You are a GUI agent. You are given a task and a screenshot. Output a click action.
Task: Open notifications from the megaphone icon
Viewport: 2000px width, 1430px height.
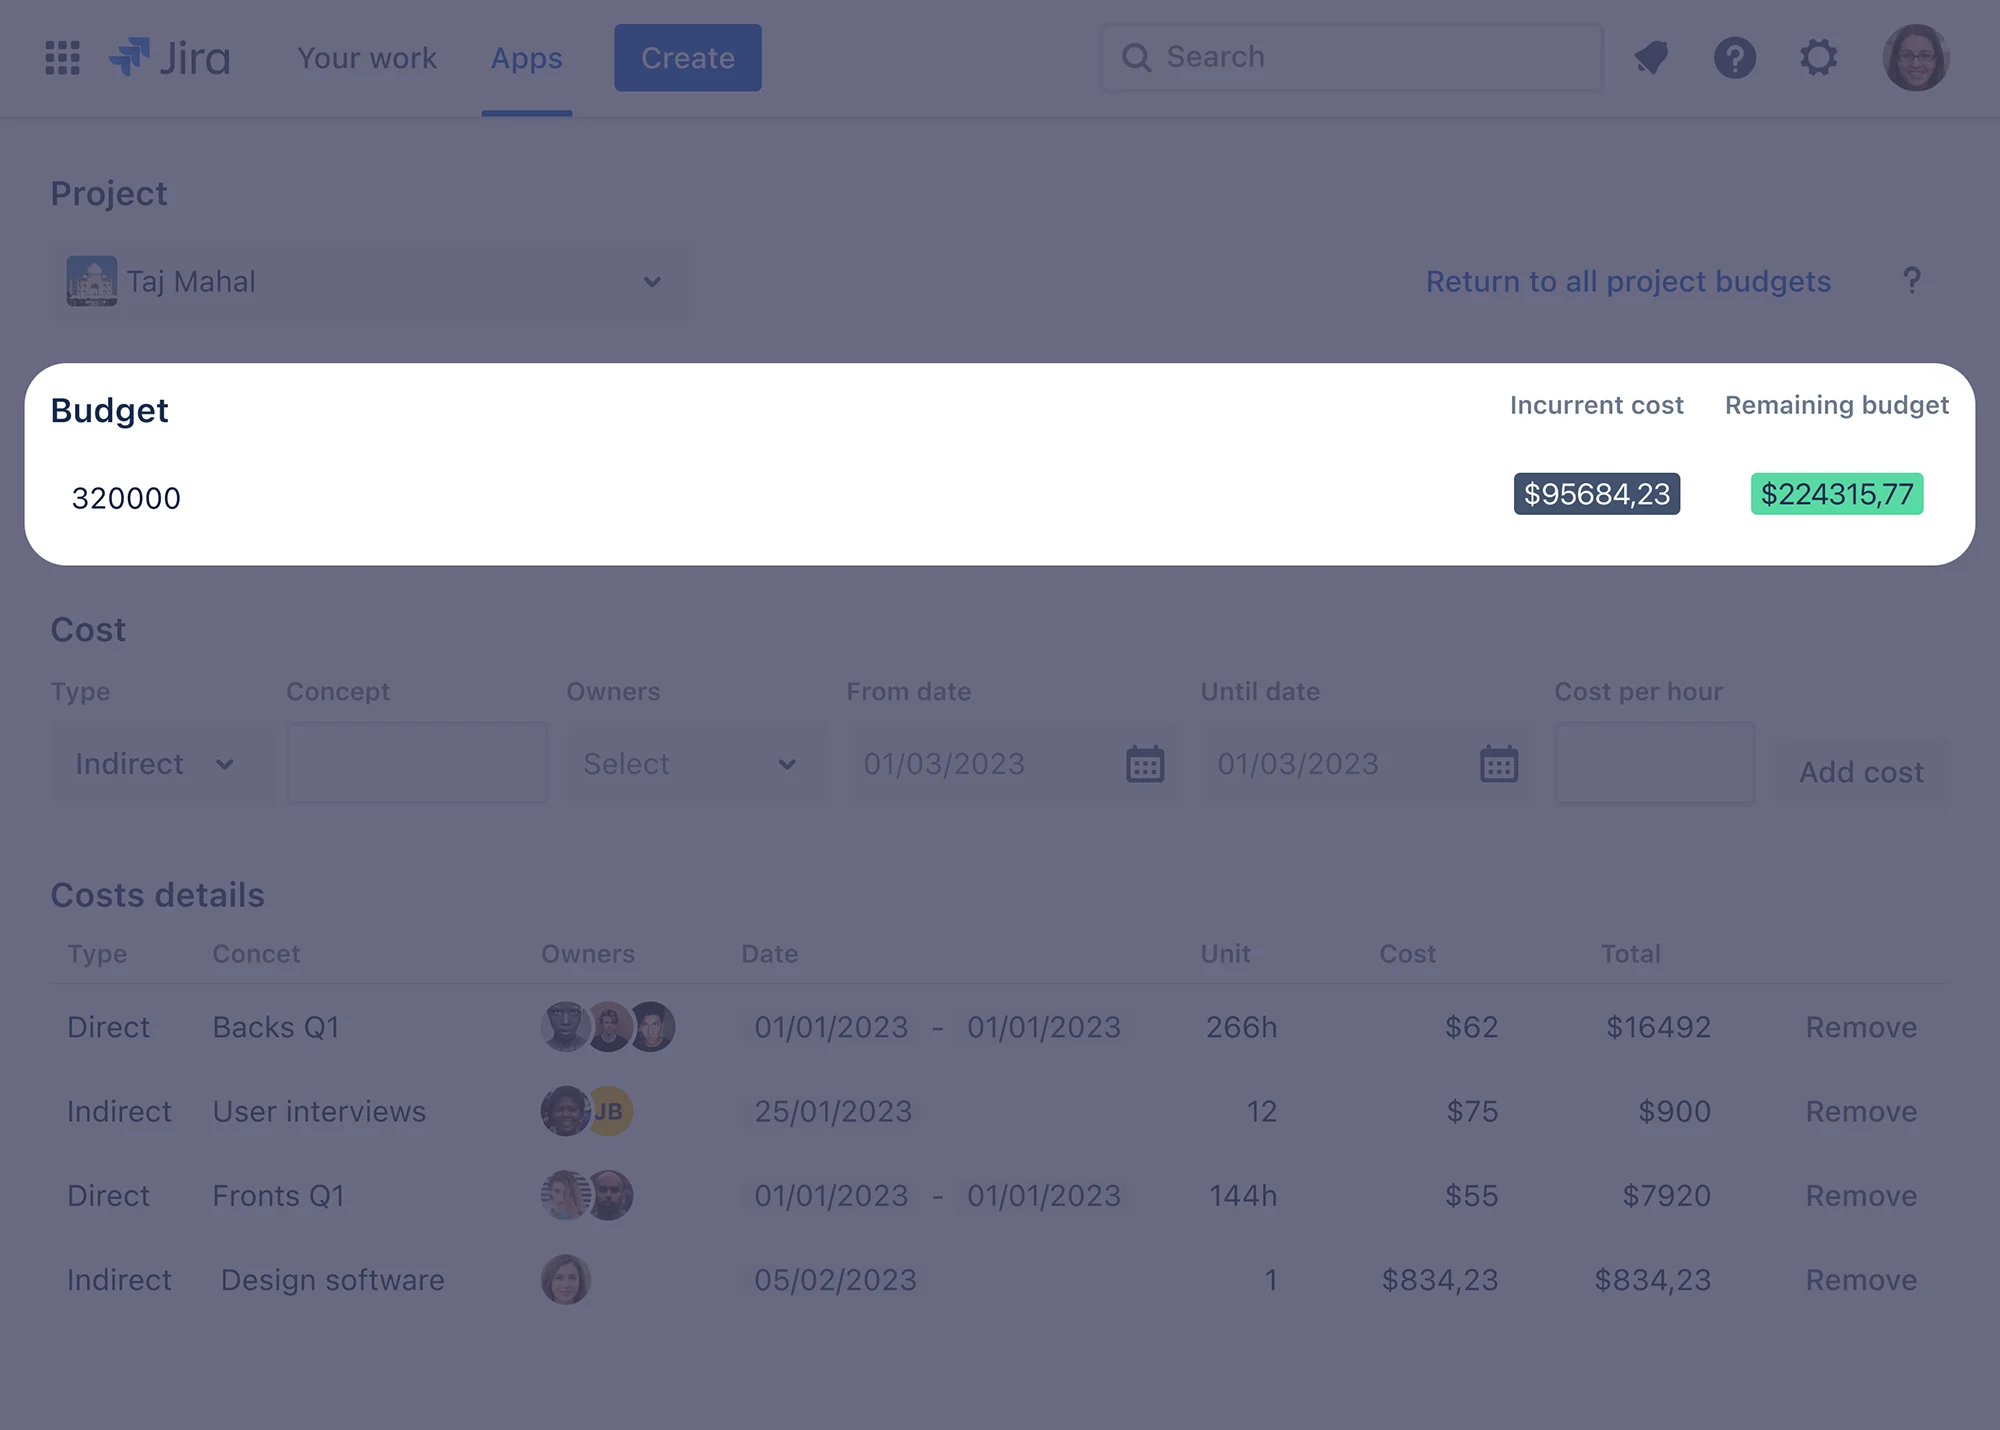click(x=1651, y=57)
